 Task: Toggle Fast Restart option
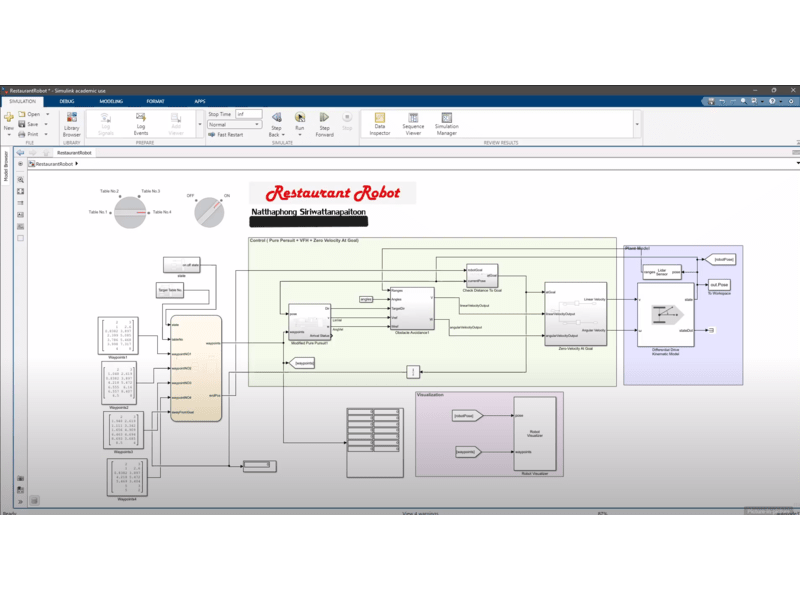[226, 135]
